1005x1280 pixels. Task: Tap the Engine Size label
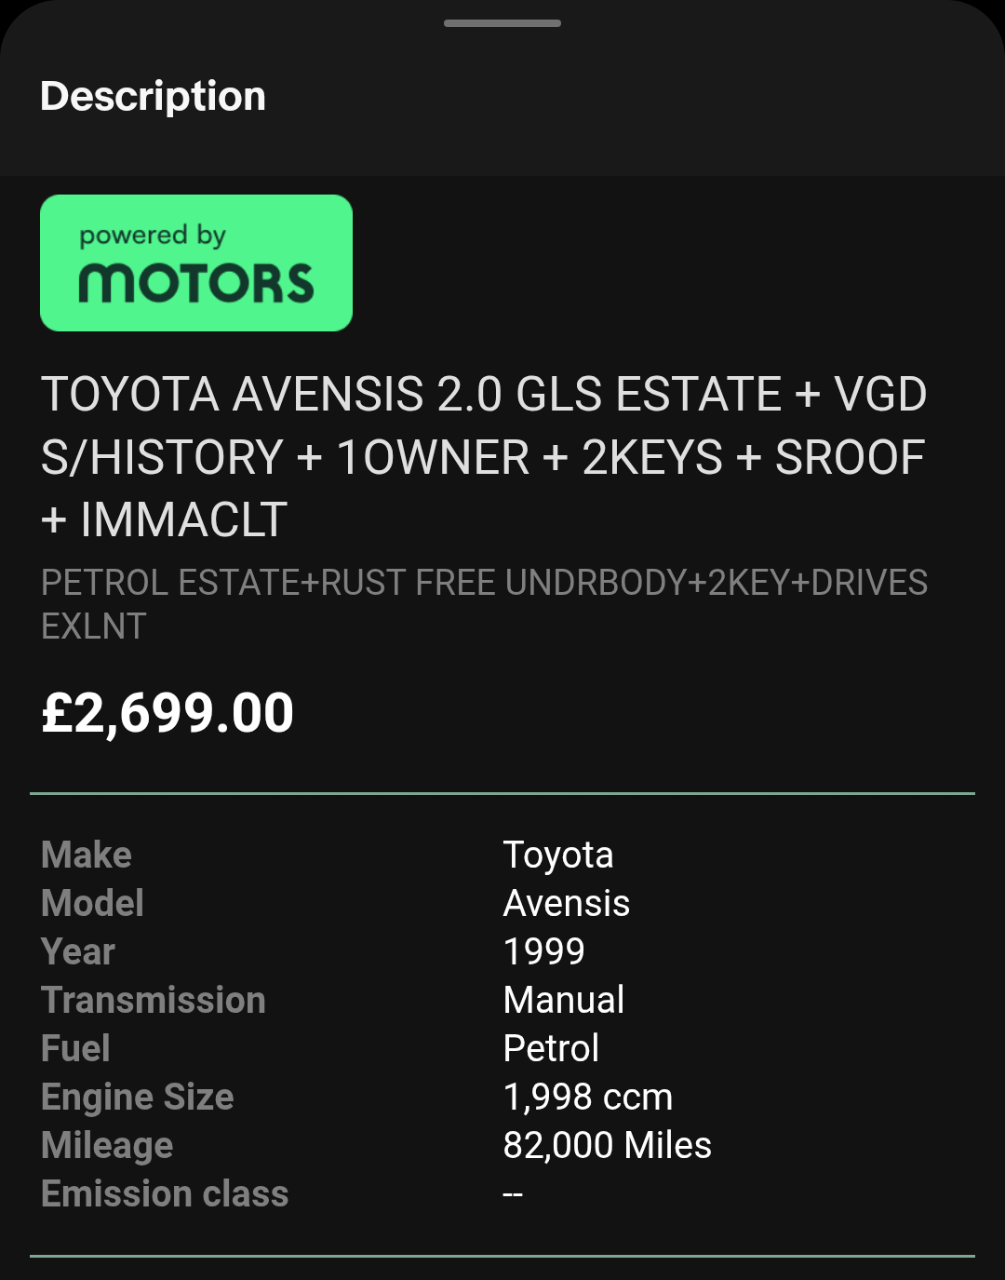(137, 1097)
